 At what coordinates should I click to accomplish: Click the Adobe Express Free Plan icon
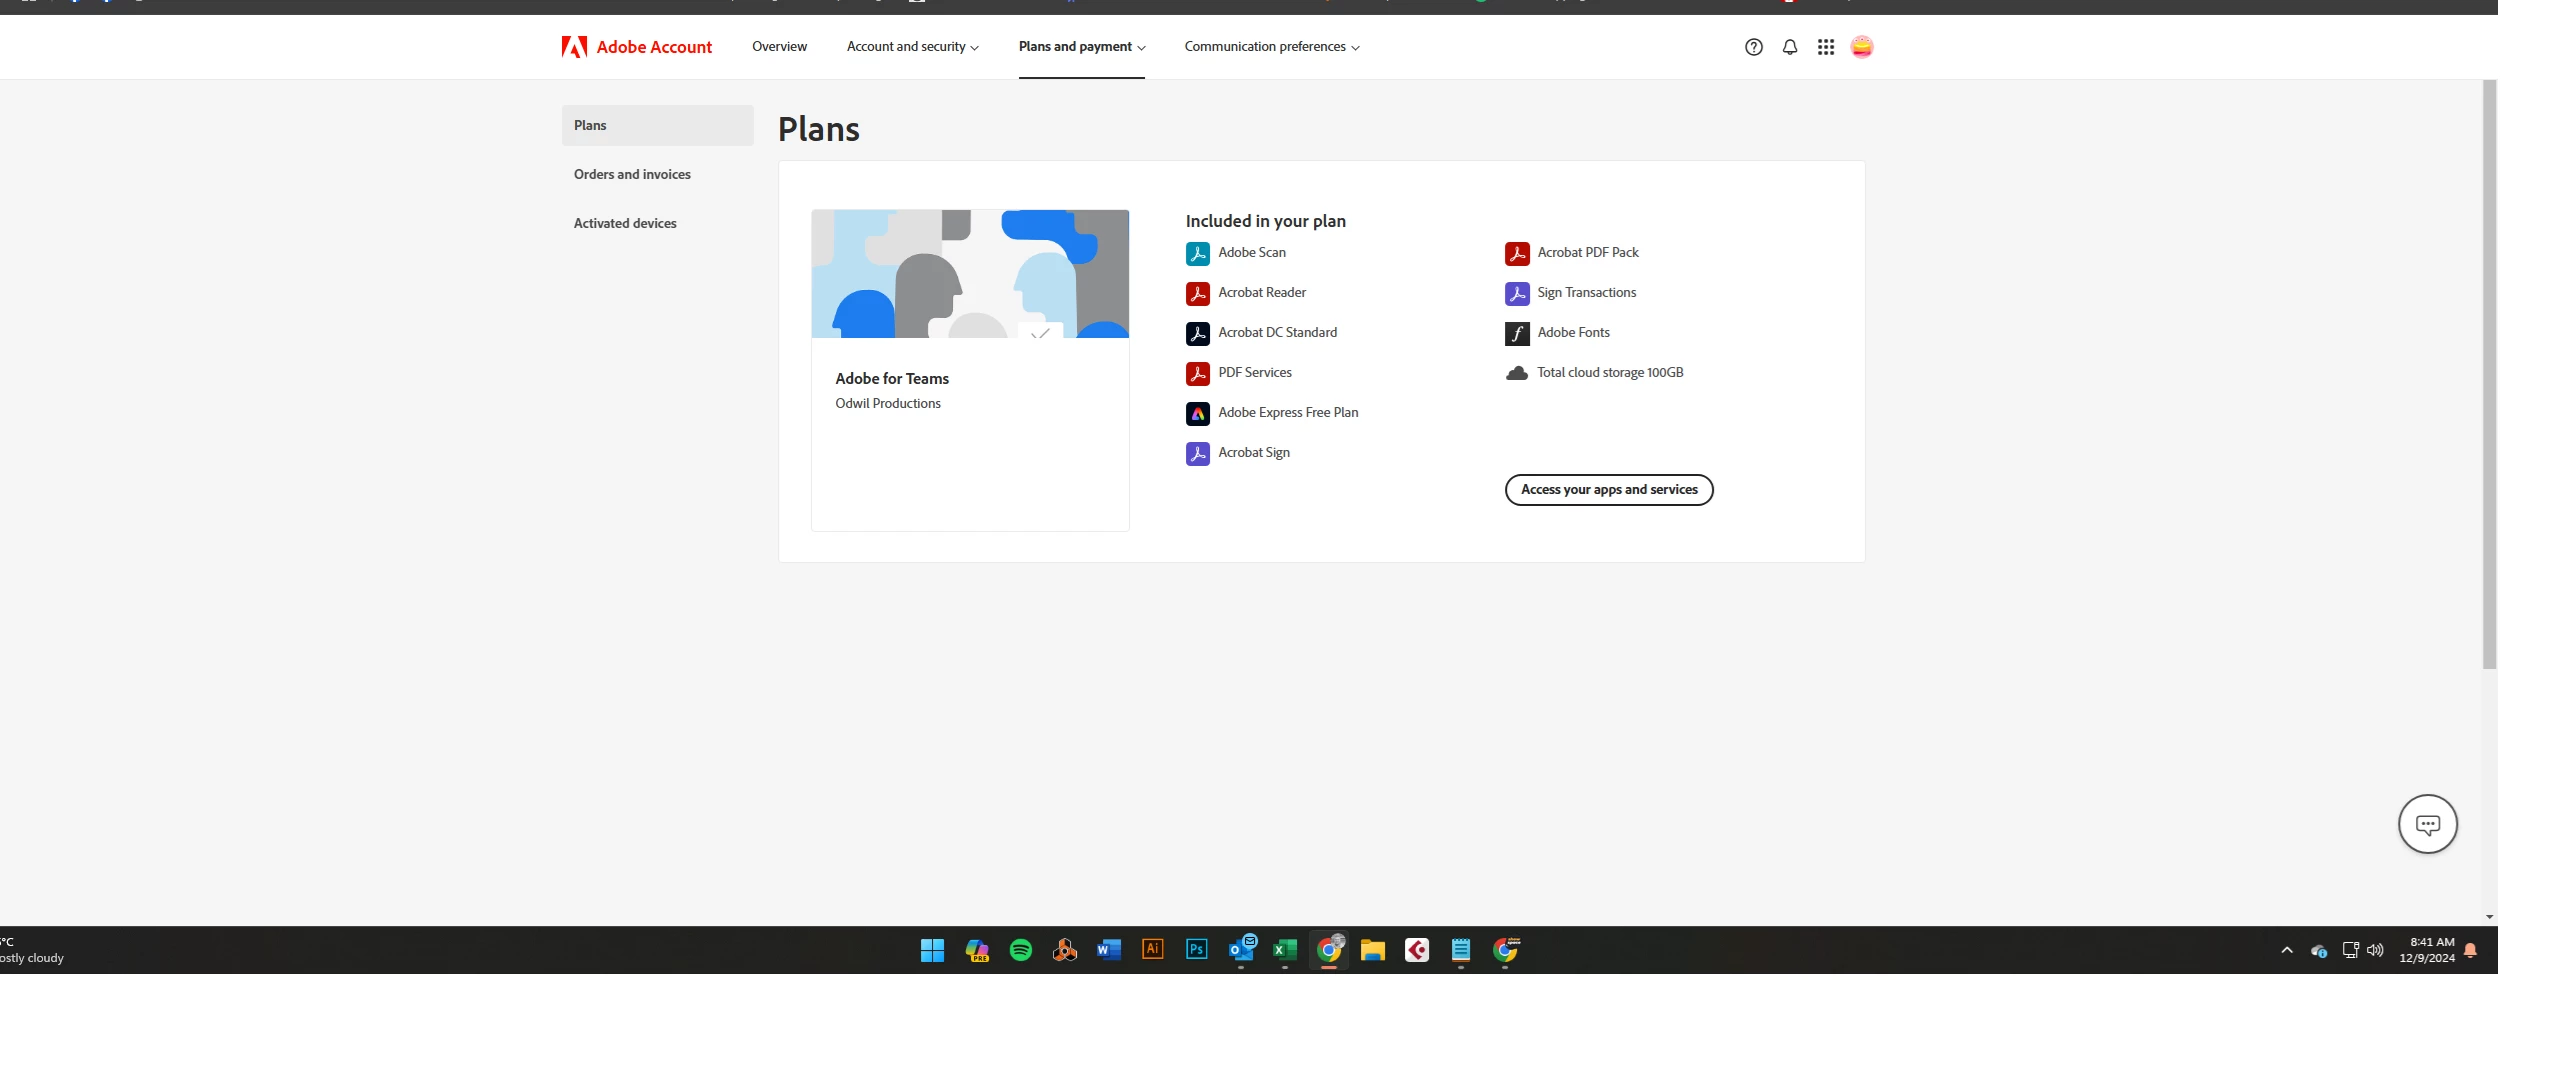coord(1197,413)
